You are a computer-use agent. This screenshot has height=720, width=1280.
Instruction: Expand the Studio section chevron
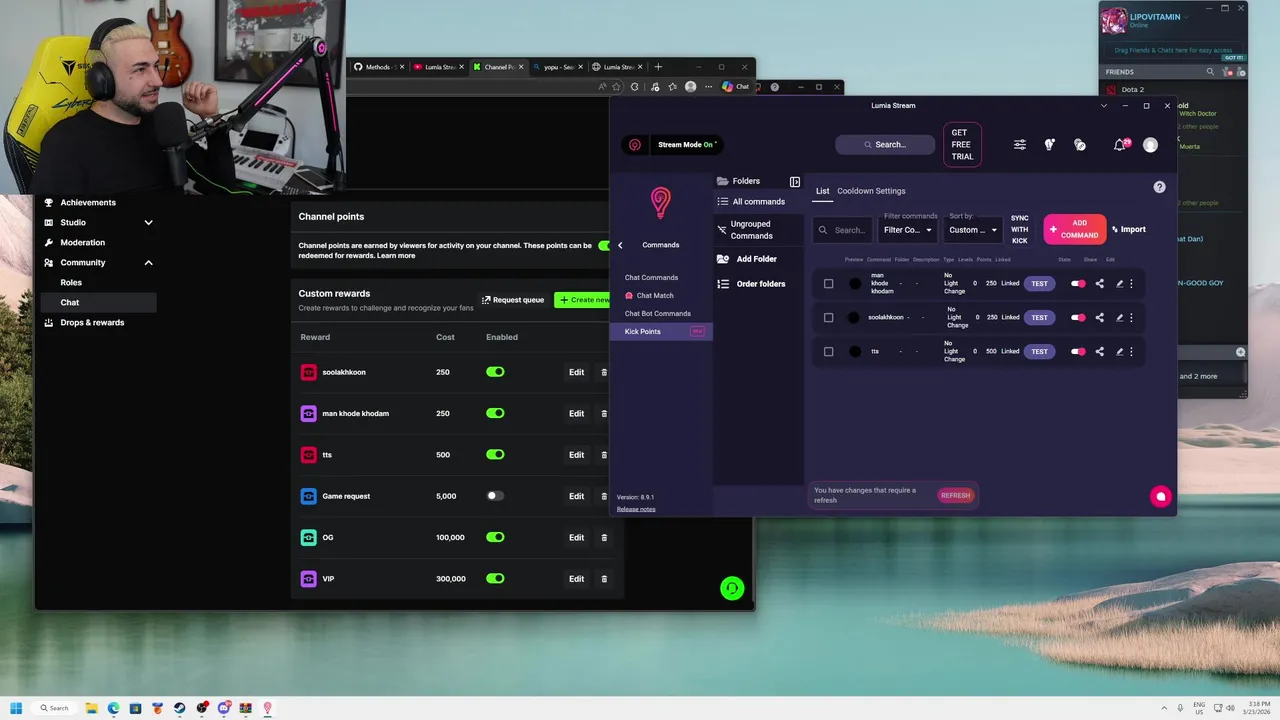[148, 223]
